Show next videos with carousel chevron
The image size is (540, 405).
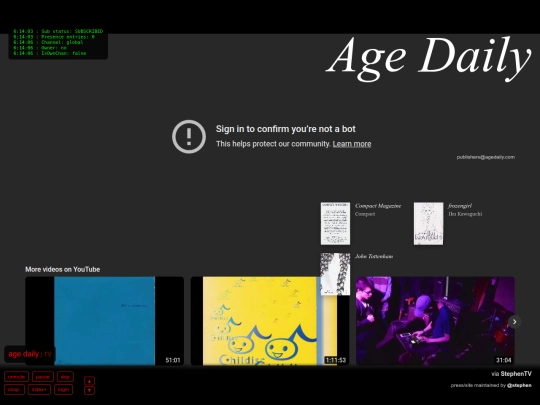tap(515, 322)
